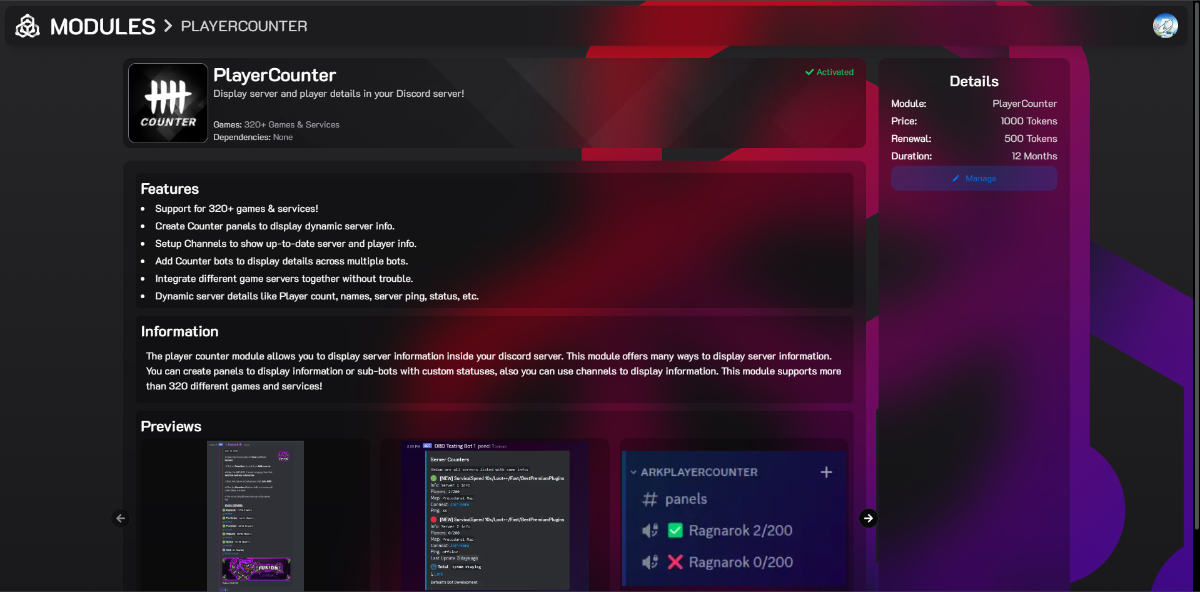Collapse the ARKPLAYERCOUNTER category chevron
This screenshot has height=592, width=1200.
click(633, 472)
